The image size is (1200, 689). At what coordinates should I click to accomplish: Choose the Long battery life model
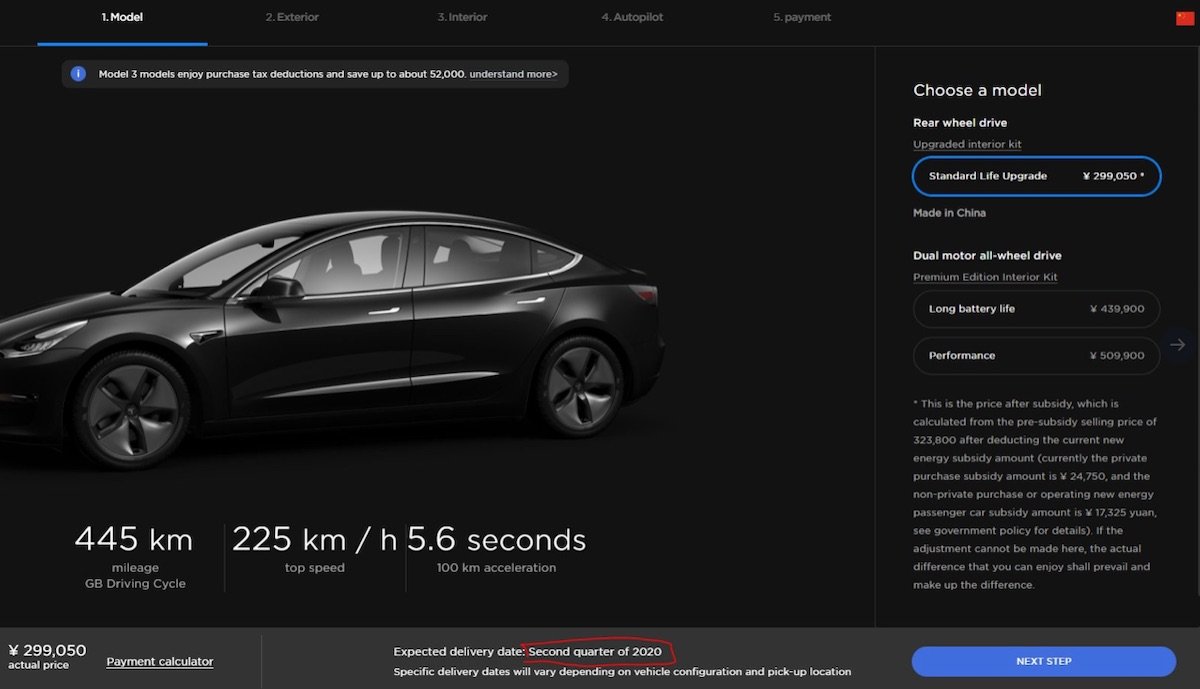coord(1036,309)
